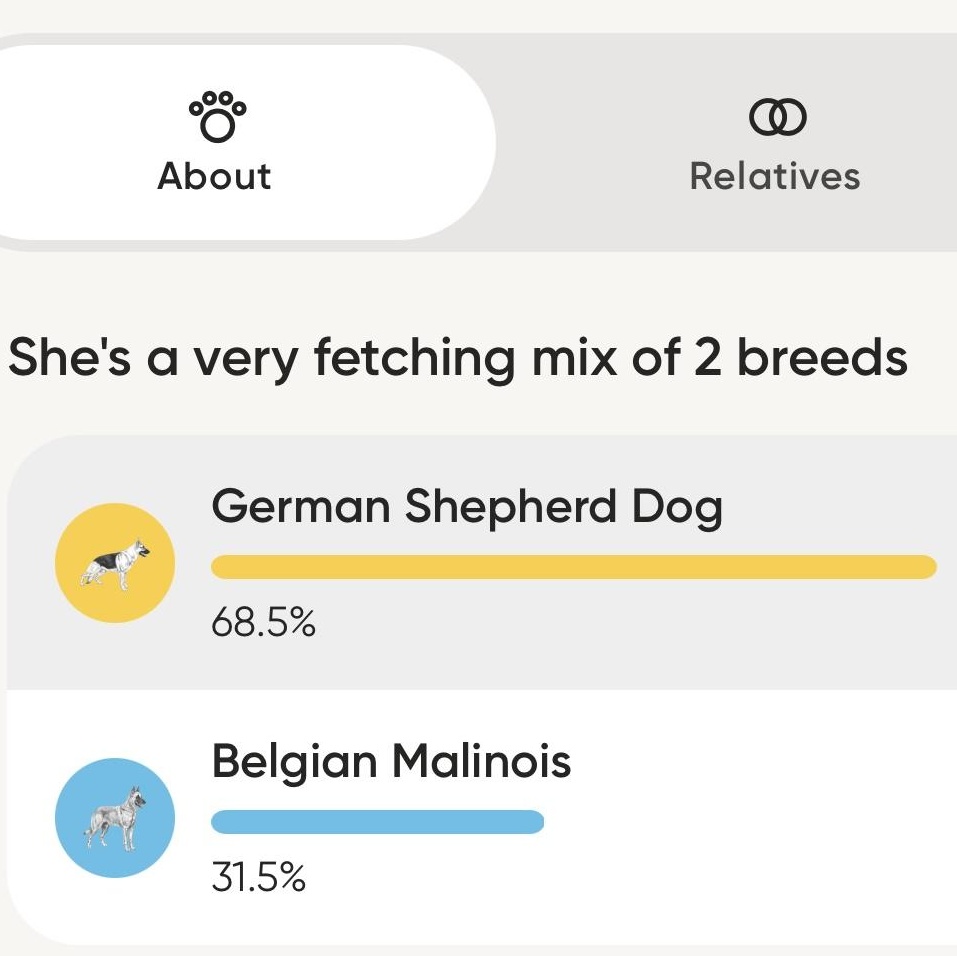This screenshot has width=957, height=956.
Task: Click the paw print icon
Action: tap(215, 117)
